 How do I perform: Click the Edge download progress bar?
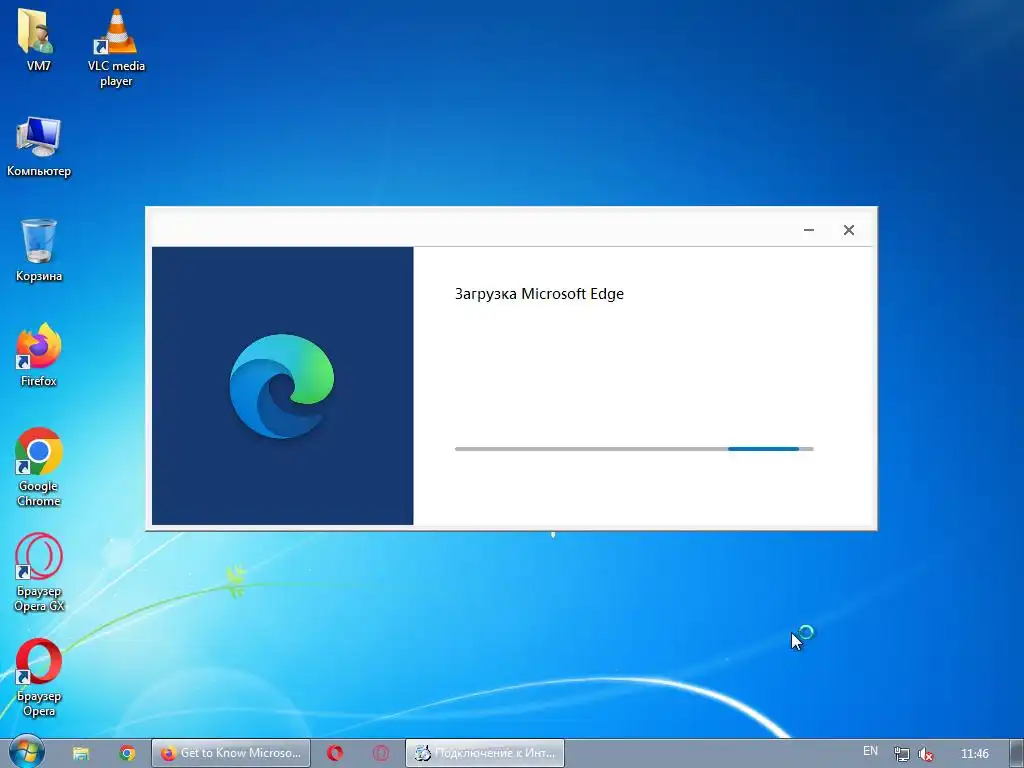634,449
